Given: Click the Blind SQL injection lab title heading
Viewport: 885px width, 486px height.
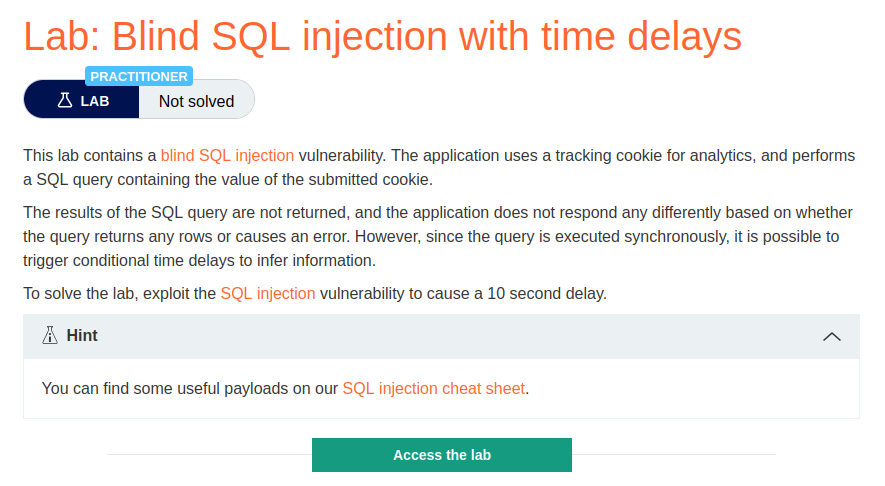Looking at the screenshot, I should coord(382,37).
